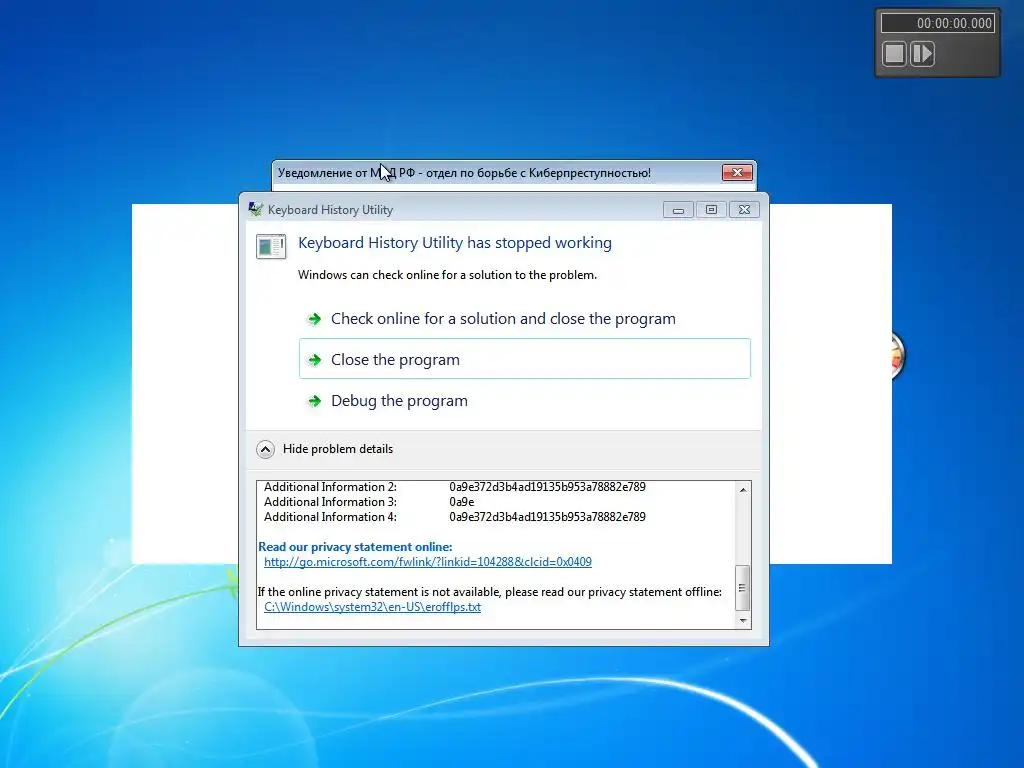Open the Microsoft privacy statement fwlink URL
The width and height of the screenshot is (1024, 768).
428,562
